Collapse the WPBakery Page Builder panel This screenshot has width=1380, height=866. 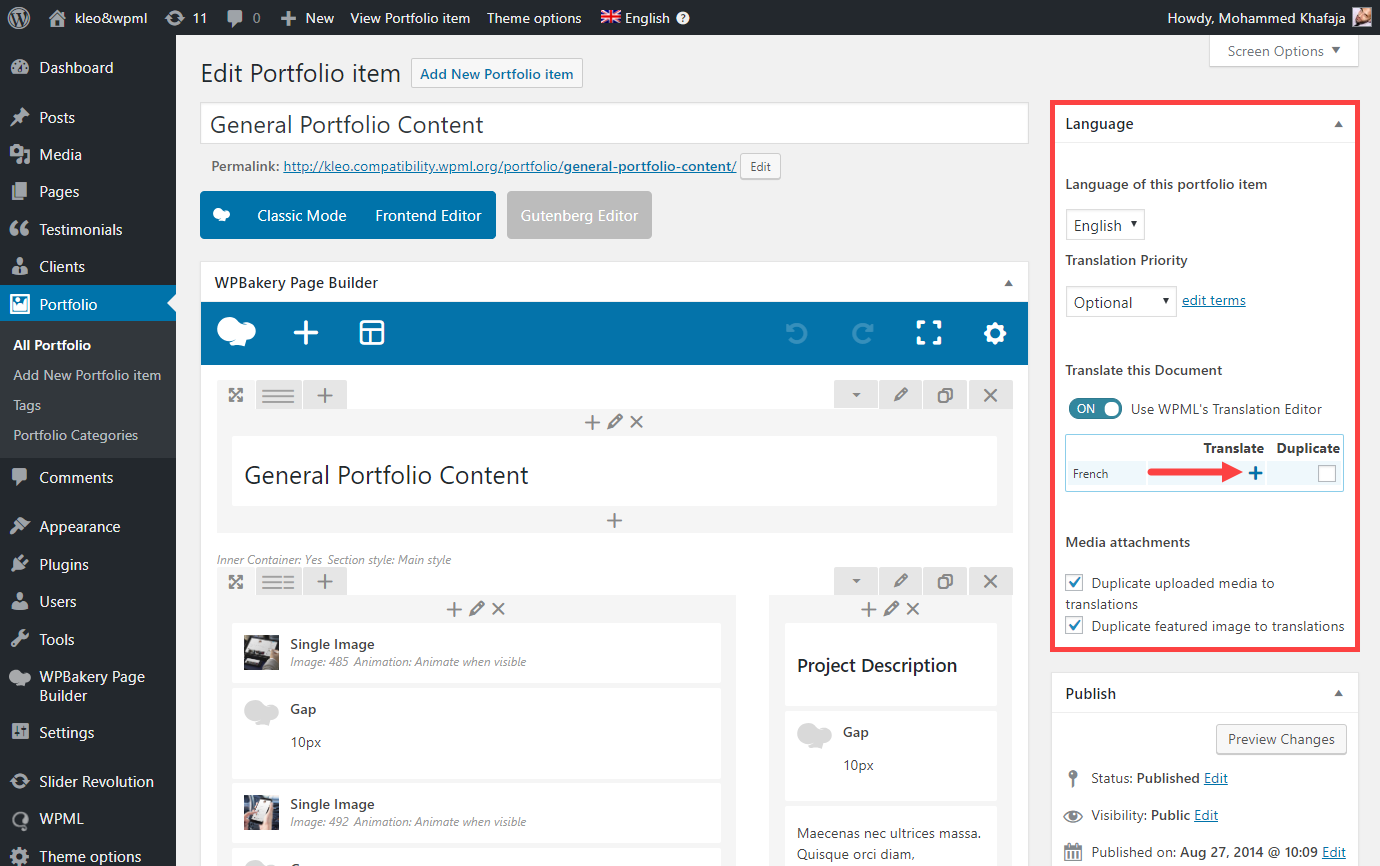pos(1009,283)
